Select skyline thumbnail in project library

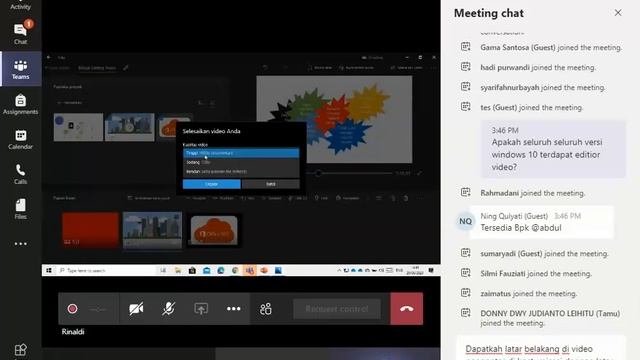pos(130,127)
